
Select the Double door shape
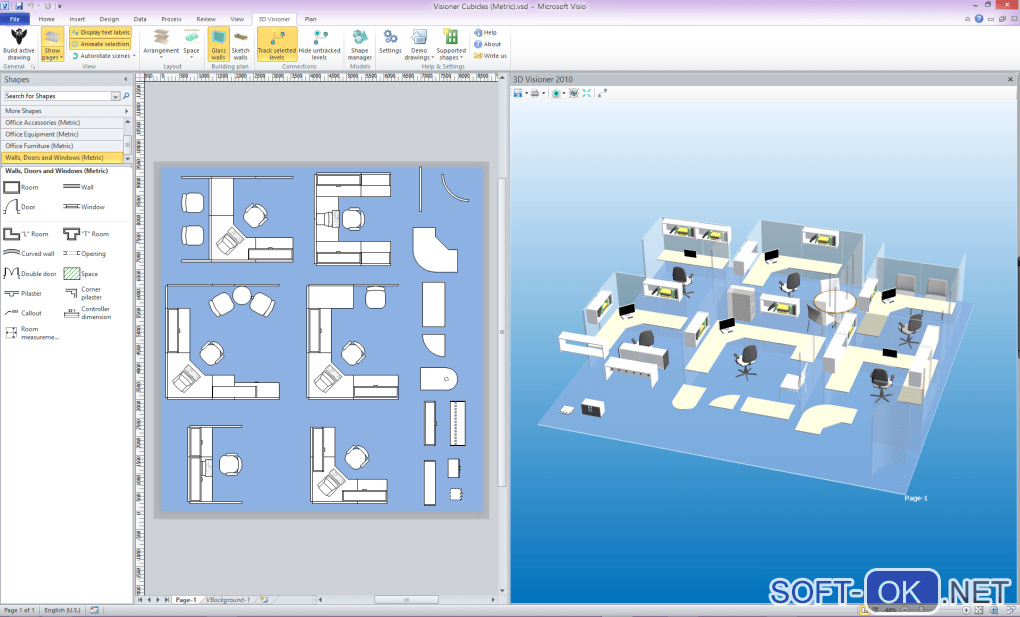30,273
